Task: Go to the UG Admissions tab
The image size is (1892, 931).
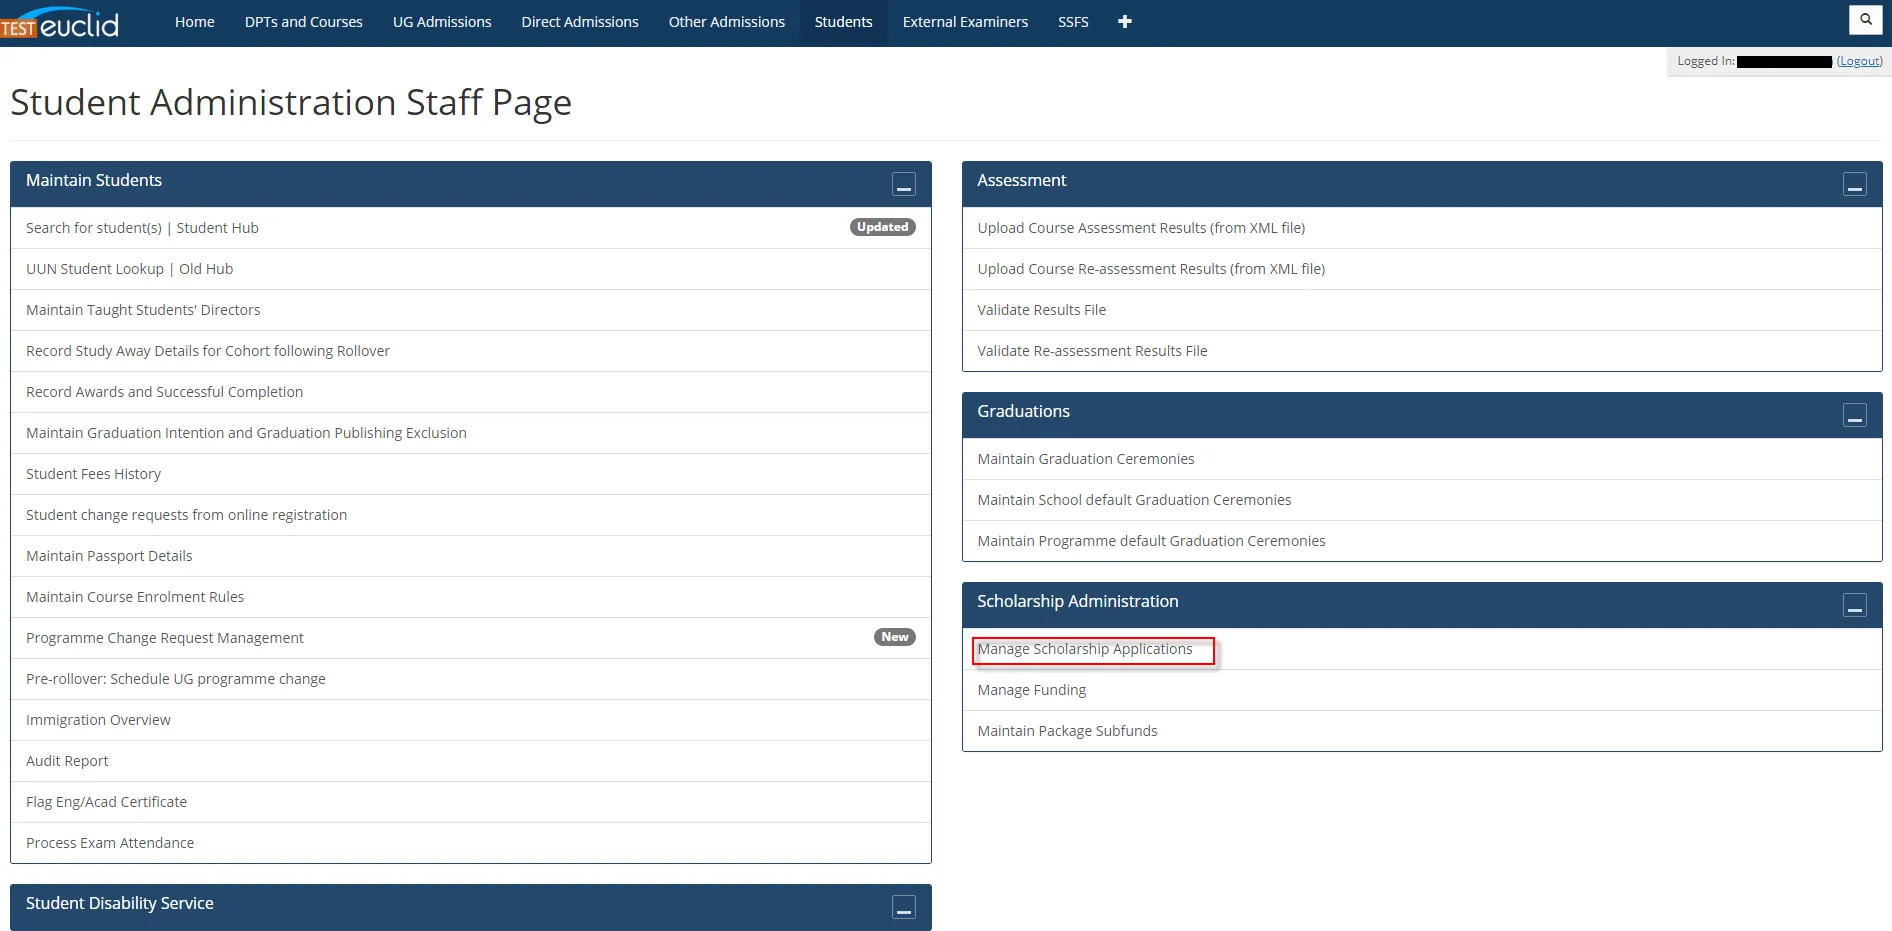Action: click(x=442, y=22)
